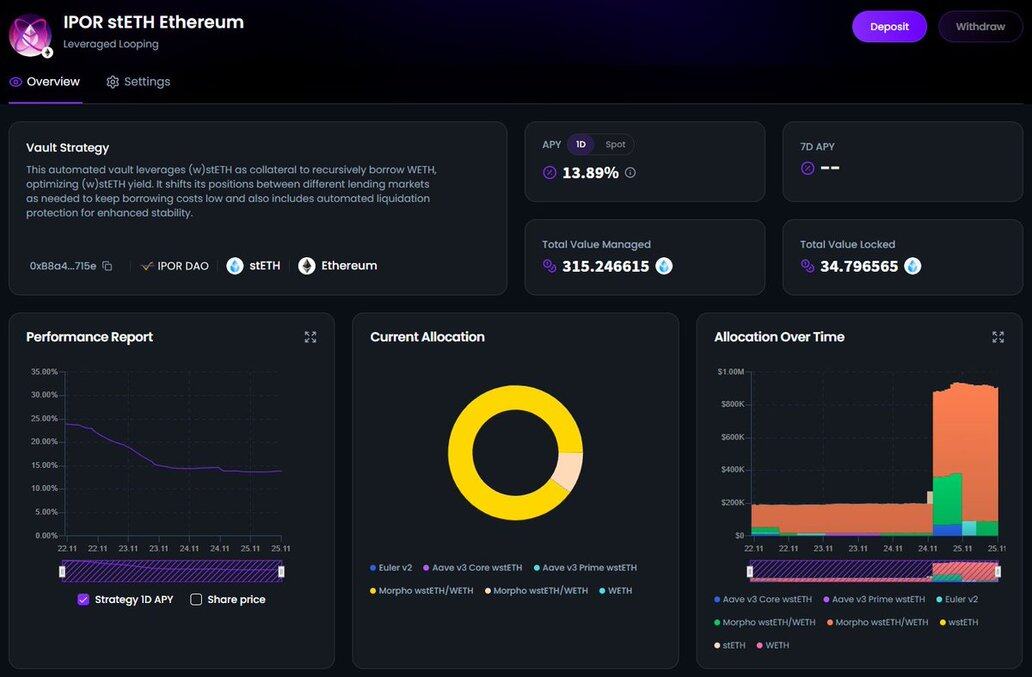Switch APY to Spot mode

615,145
